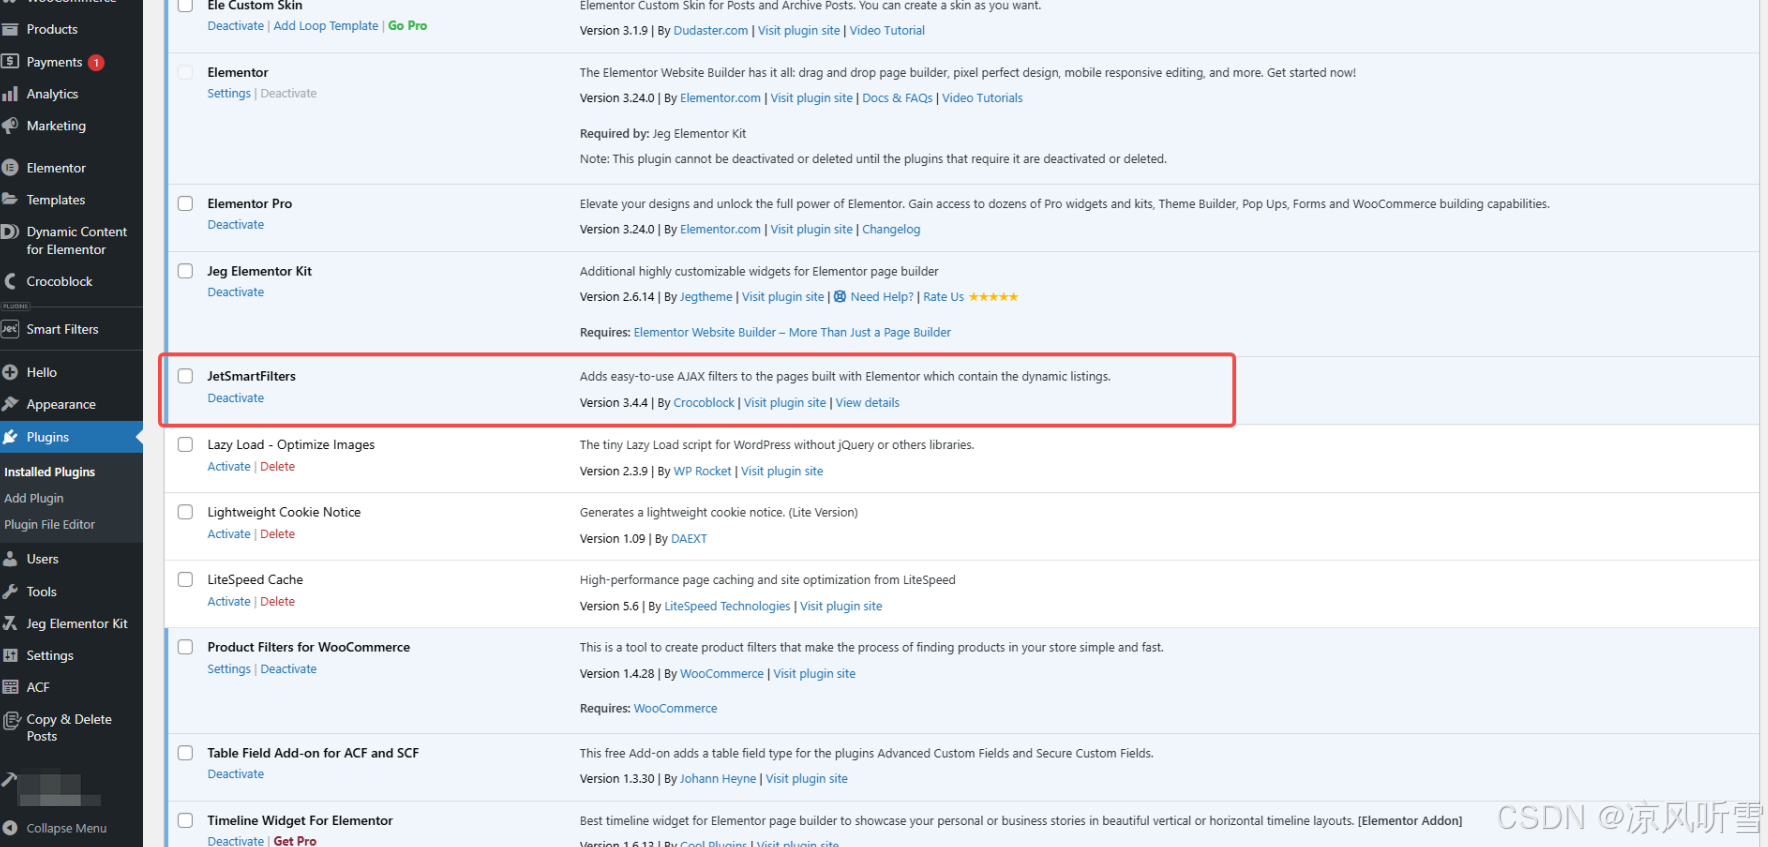Click the Timeline Widget Get Pro link

click(295, 841)
